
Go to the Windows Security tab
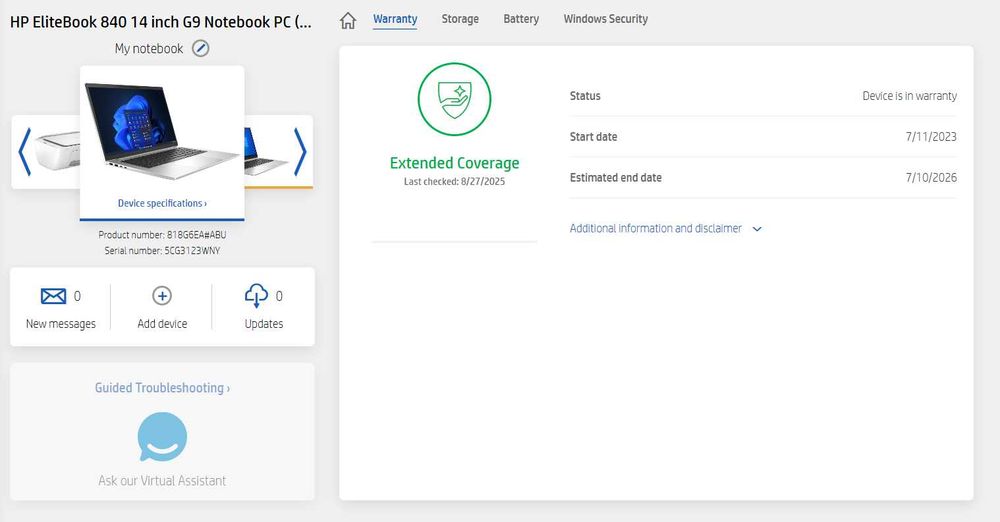(x=605, y=19)
